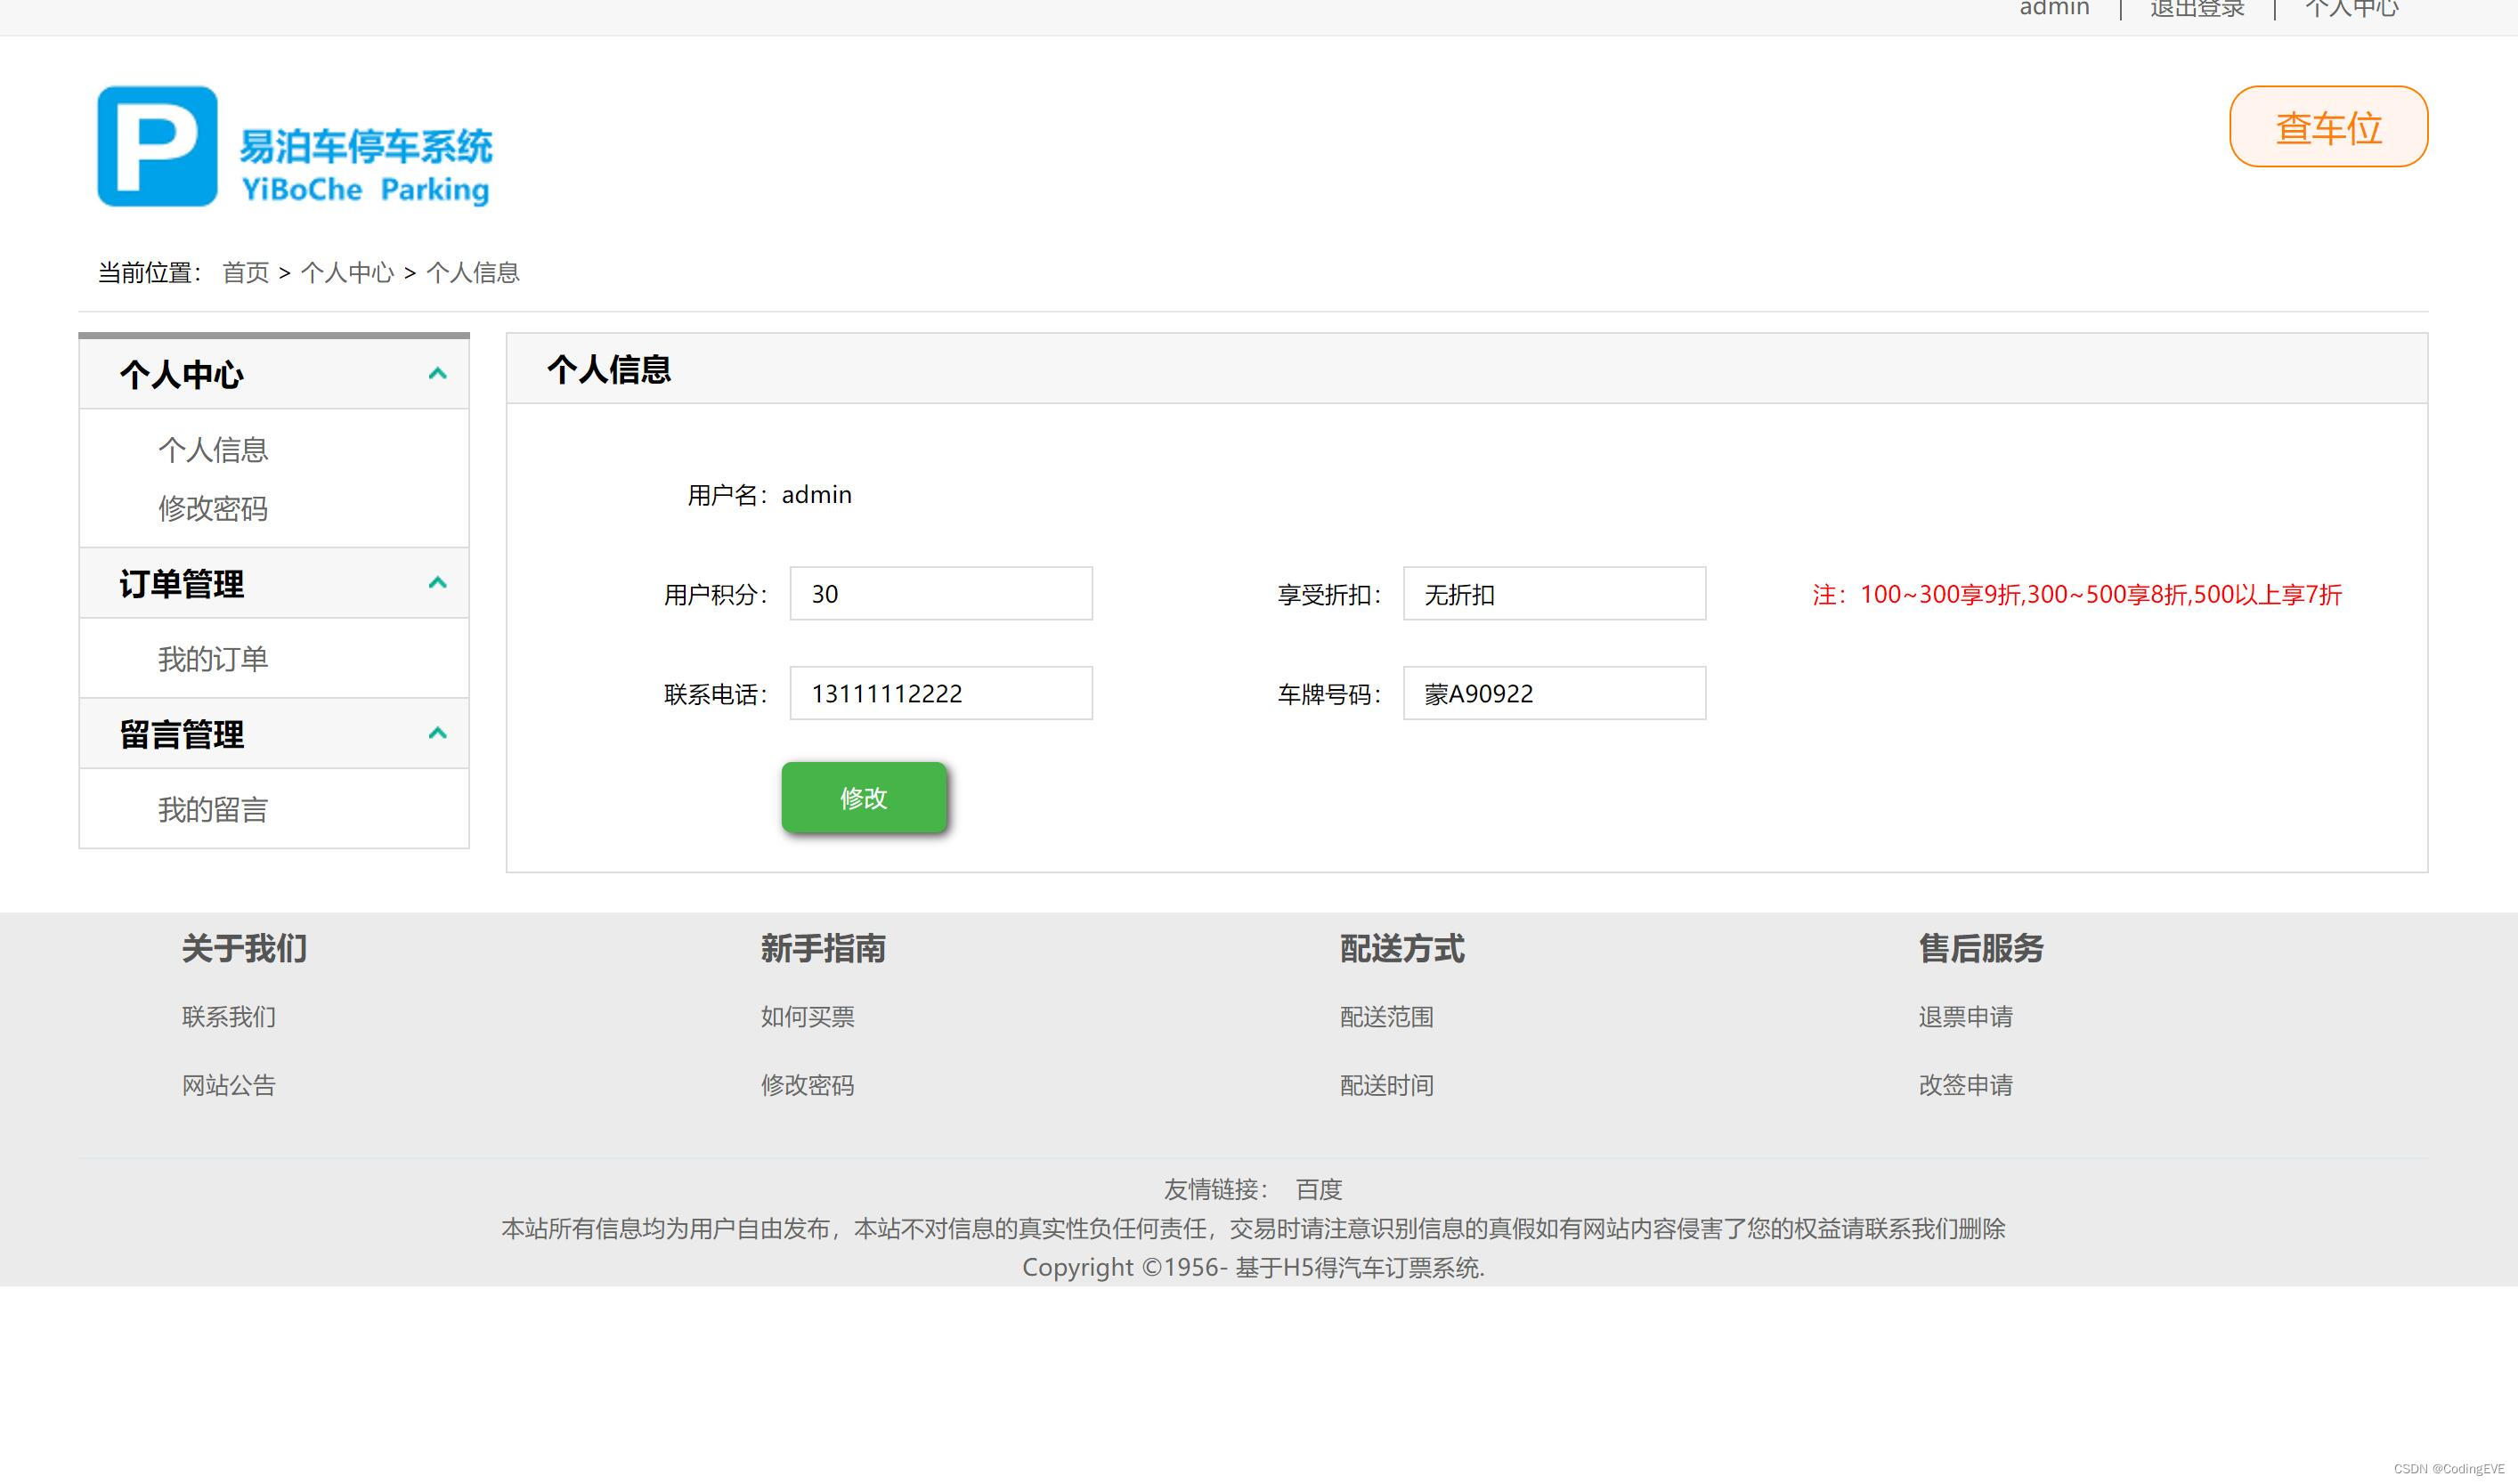Collapse the 订单管理 section chevron
Viewport: 2518px width, 1484px height.
[437, 583]
